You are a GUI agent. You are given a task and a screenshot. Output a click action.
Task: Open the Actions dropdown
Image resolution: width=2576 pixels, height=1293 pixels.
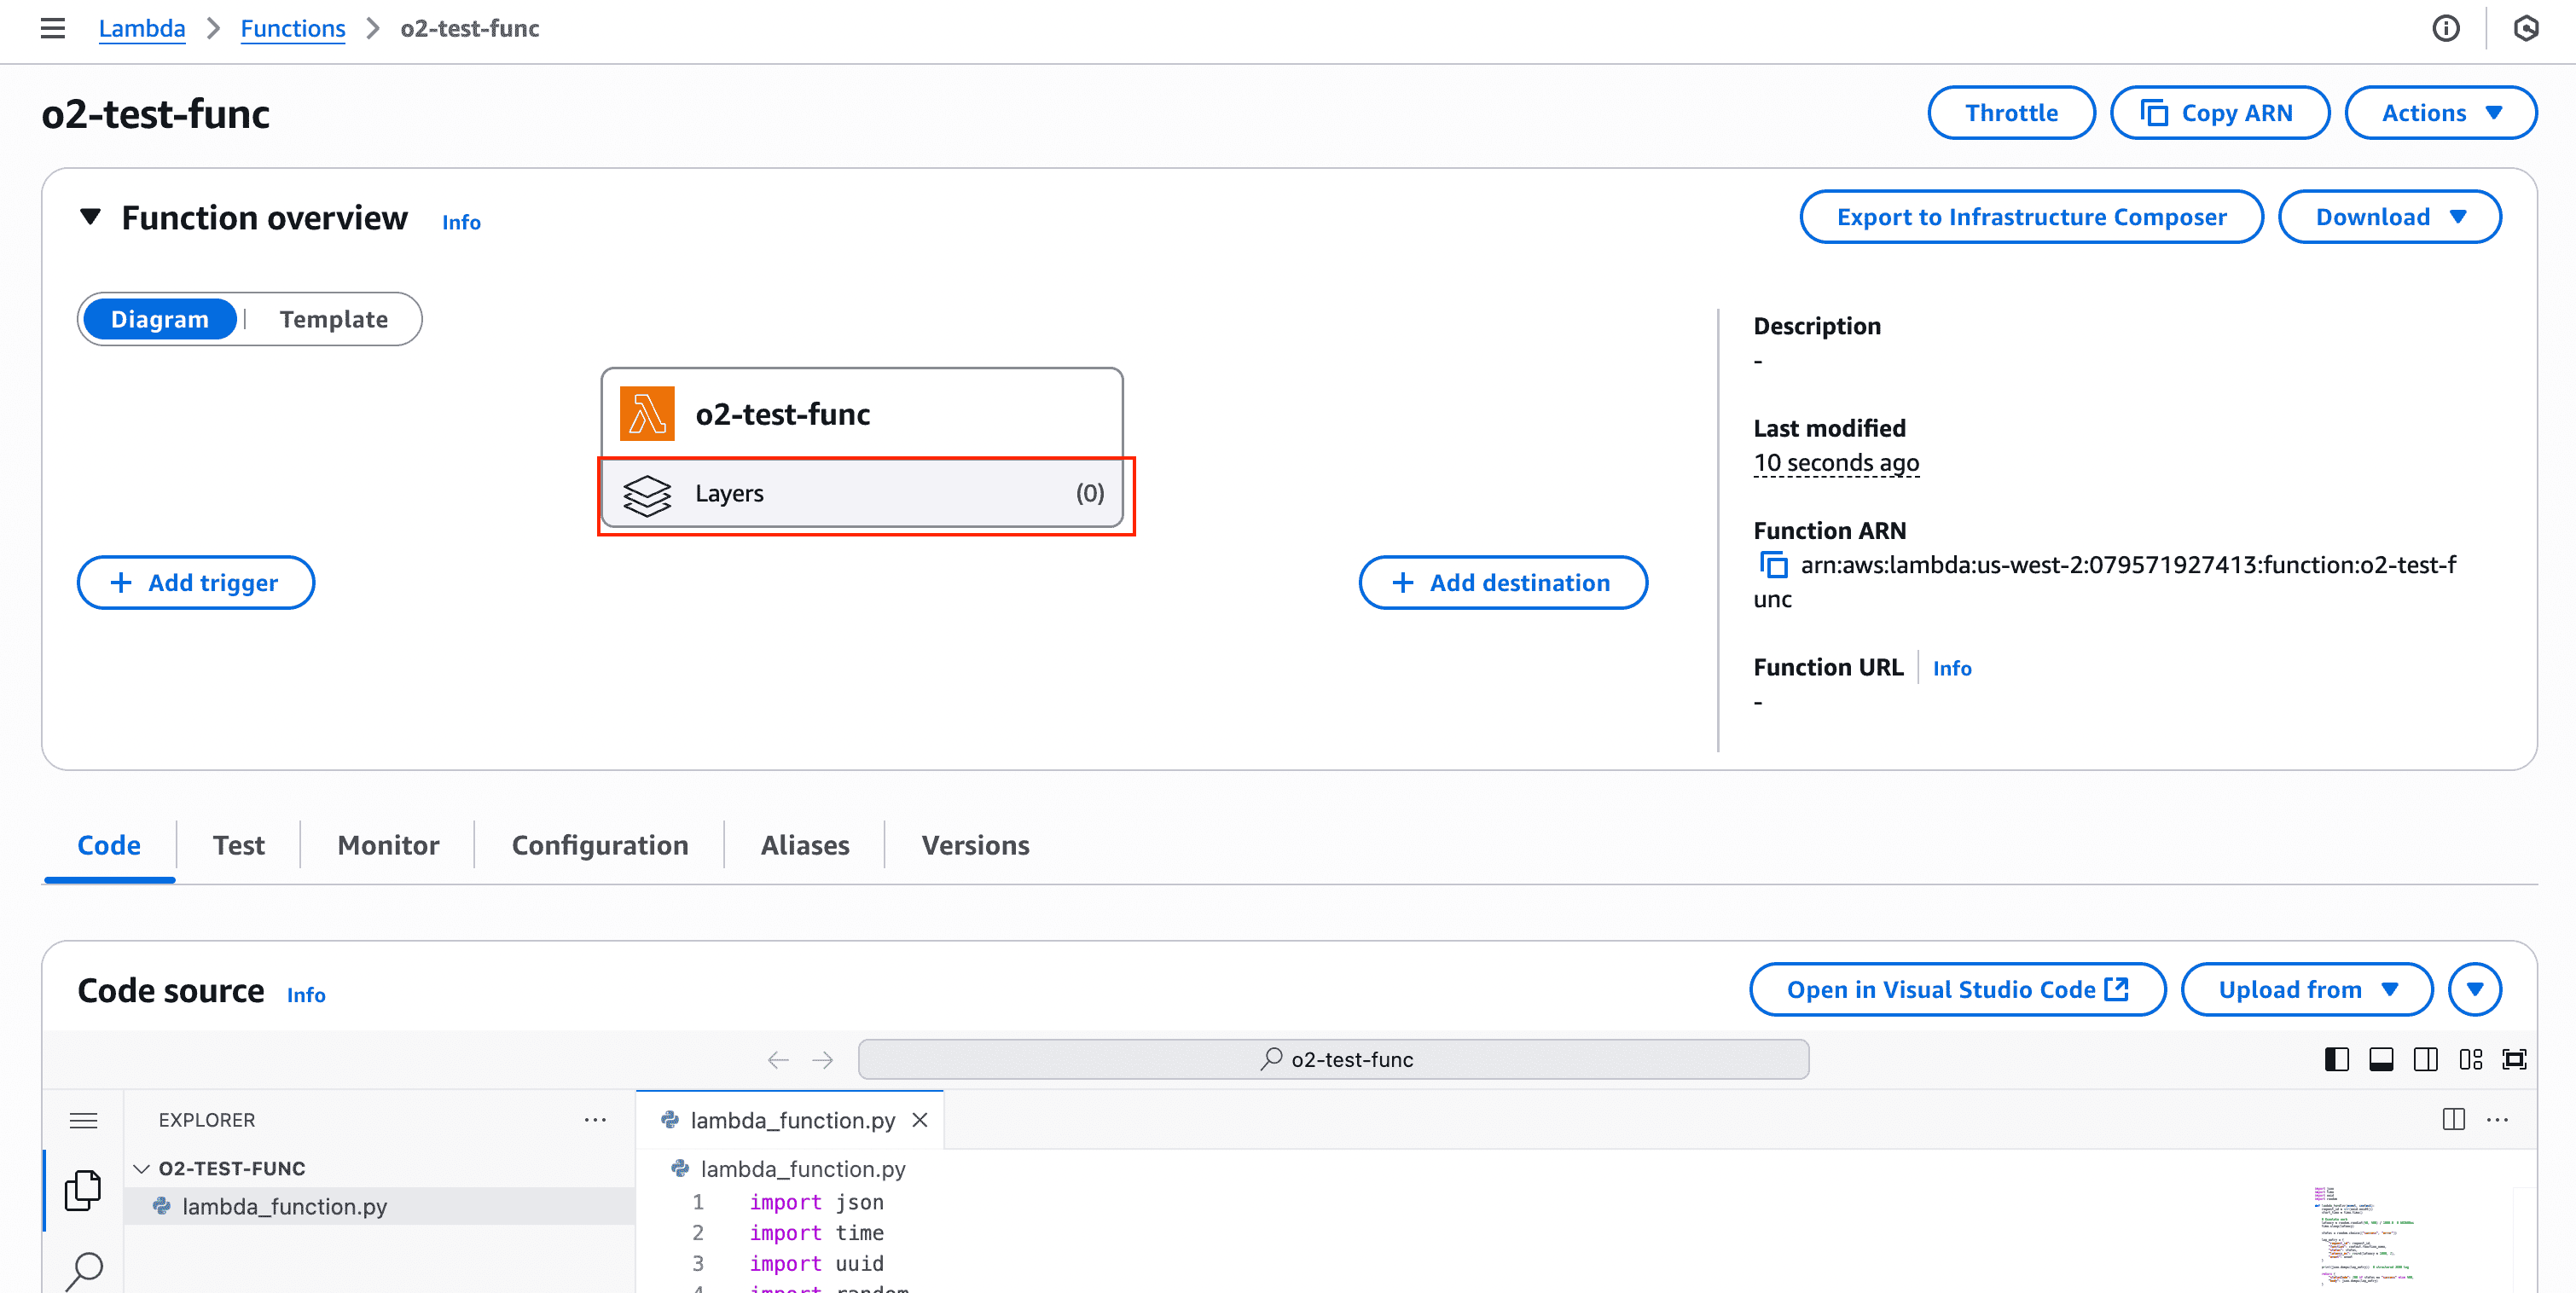pos(2440,112)
